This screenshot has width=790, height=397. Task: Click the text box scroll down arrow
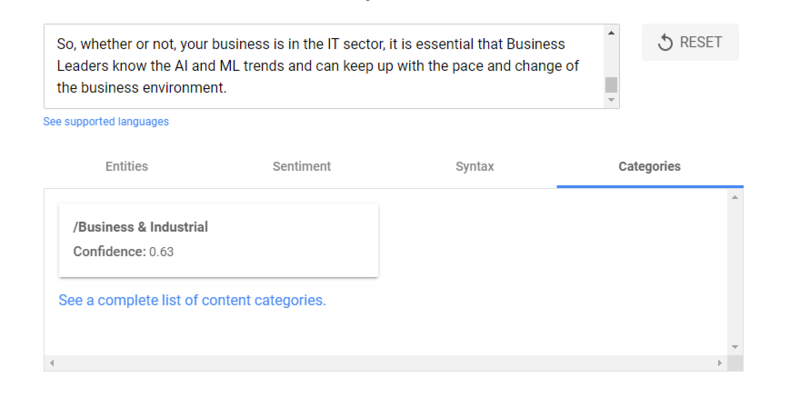(611, 100)
